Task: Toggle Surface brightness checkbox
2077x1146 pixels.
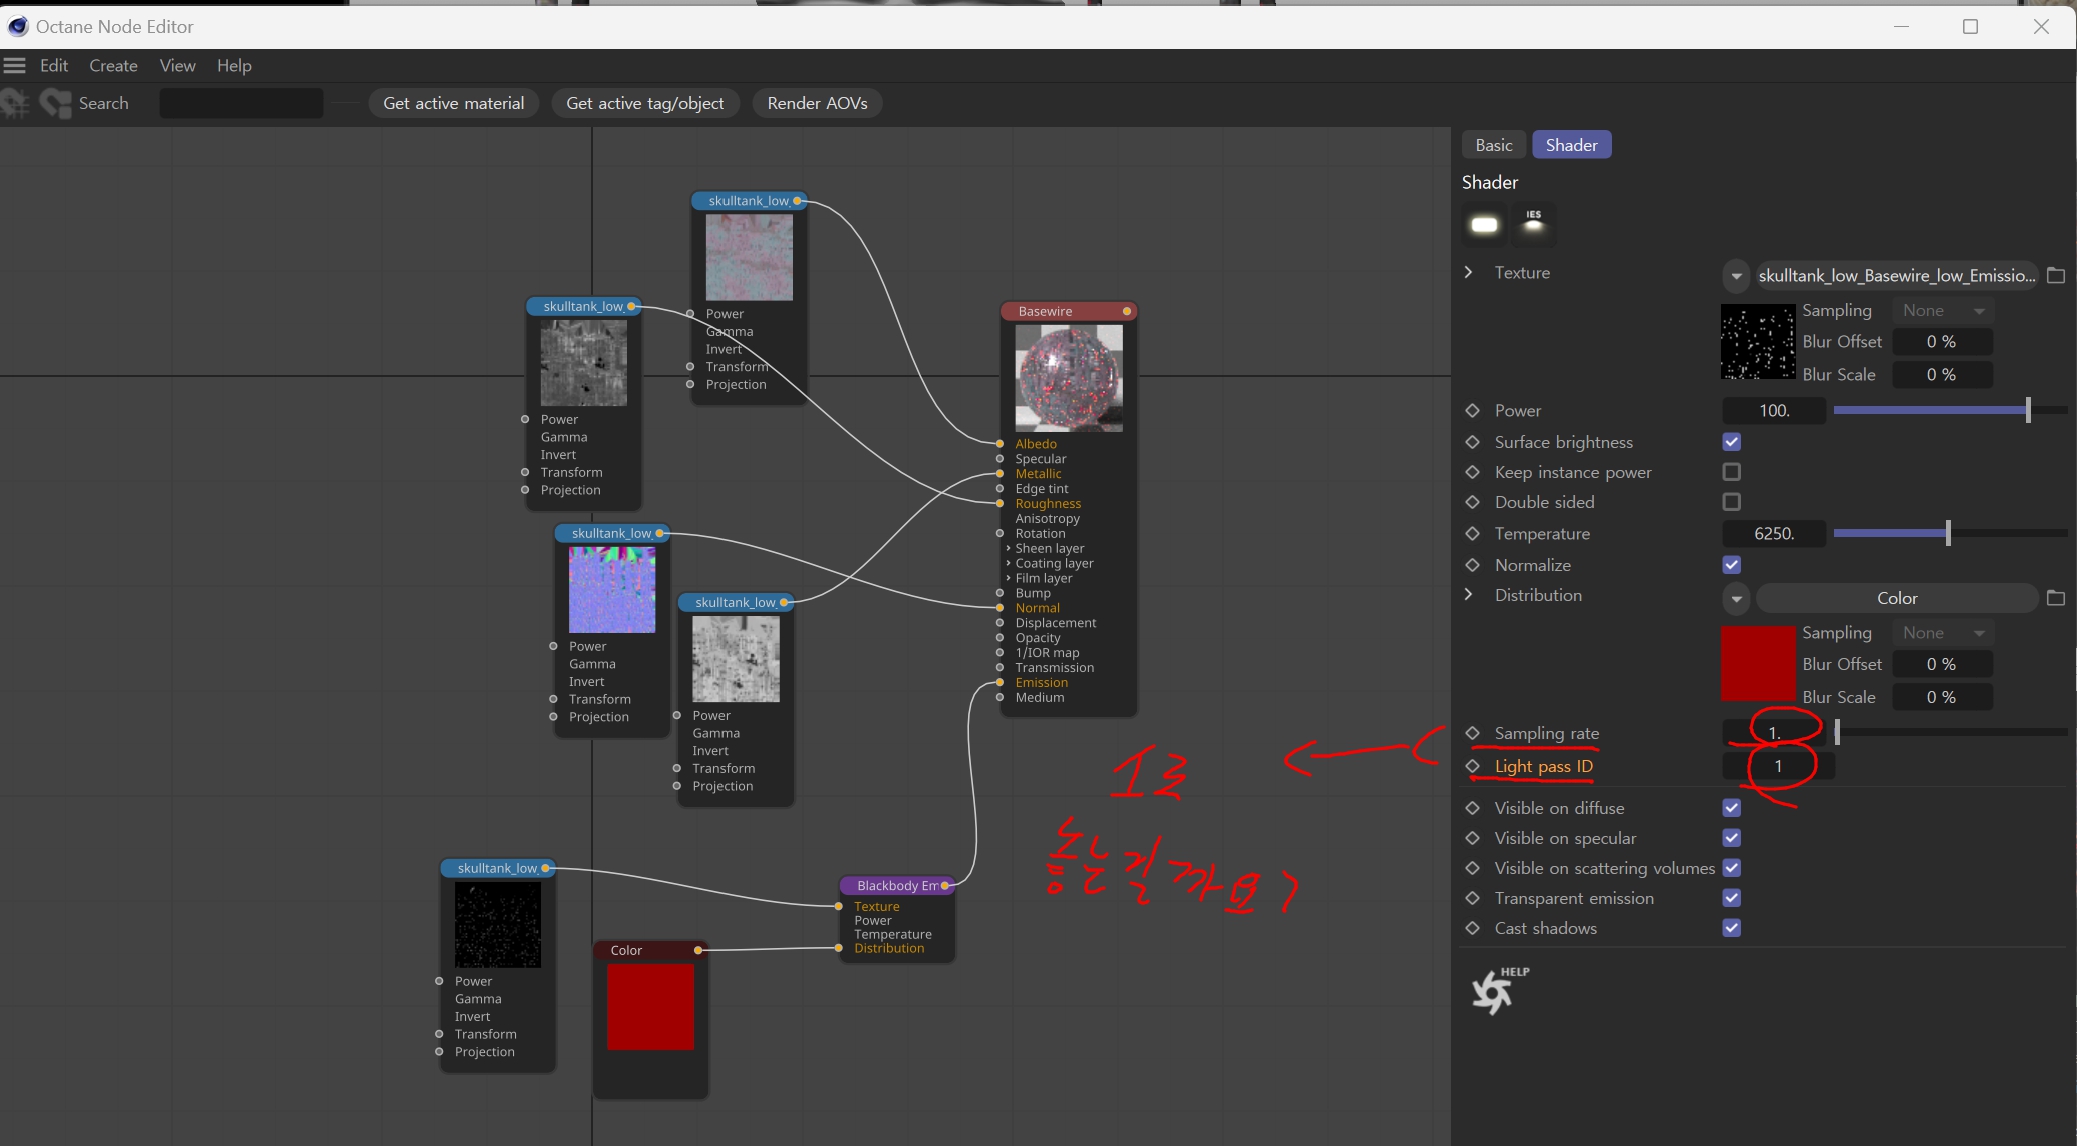Action: coord(1732,442)
